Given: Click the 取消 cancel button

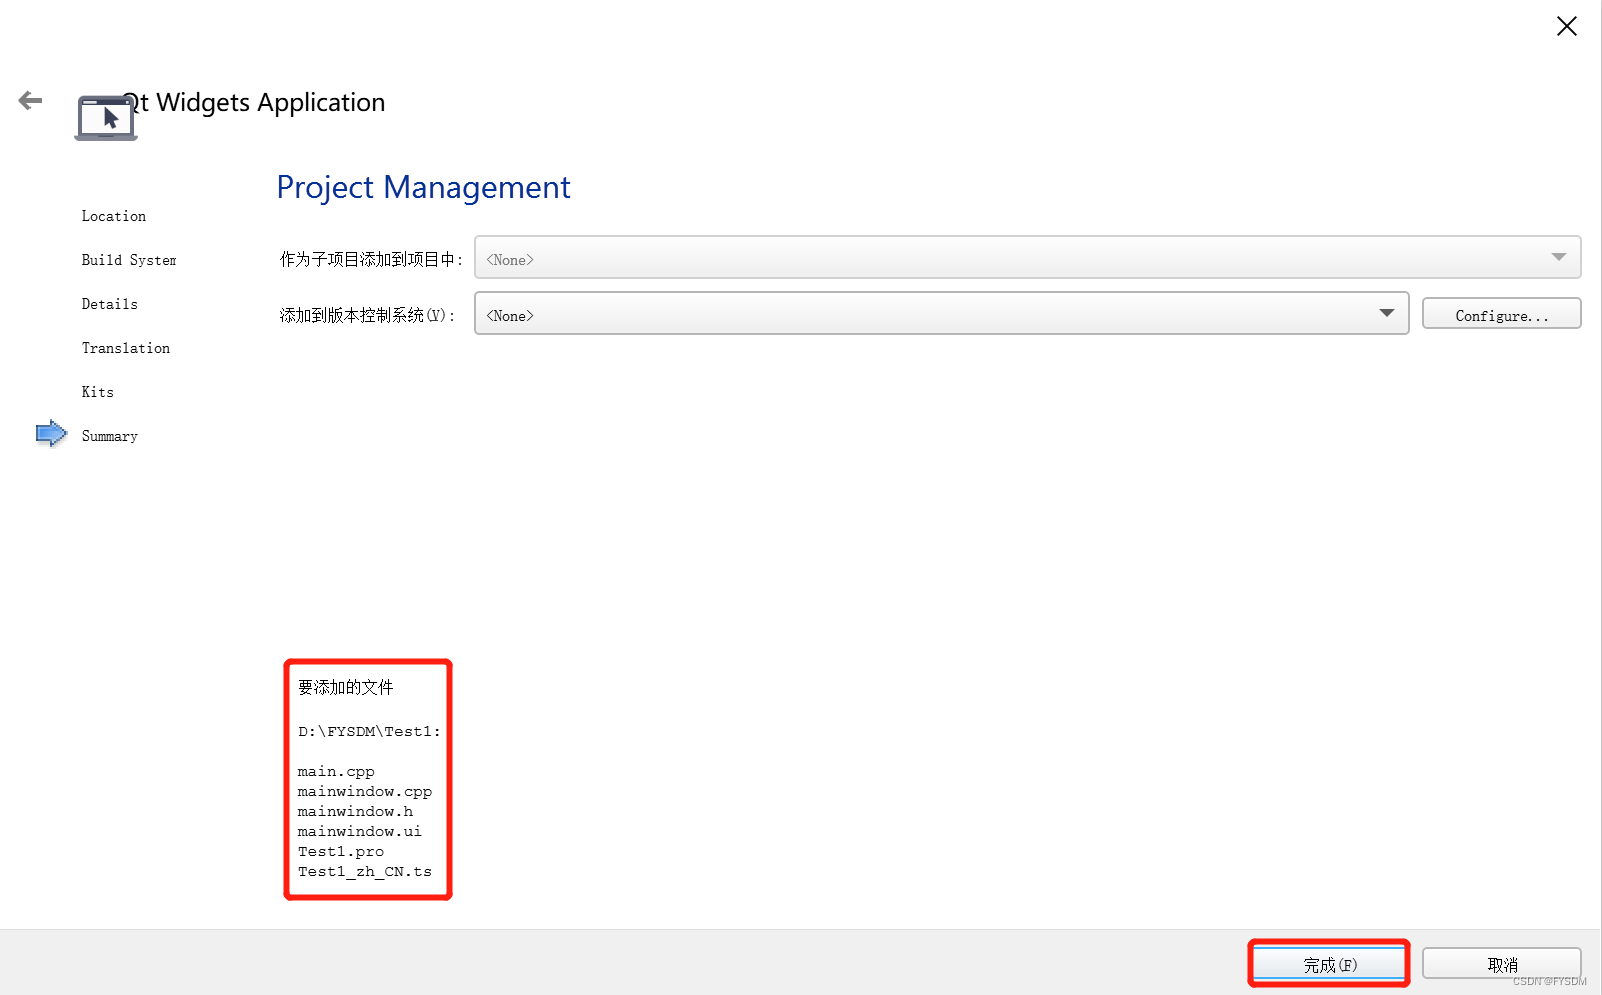Looking at the screenshot, I should tap(1501, 965).
